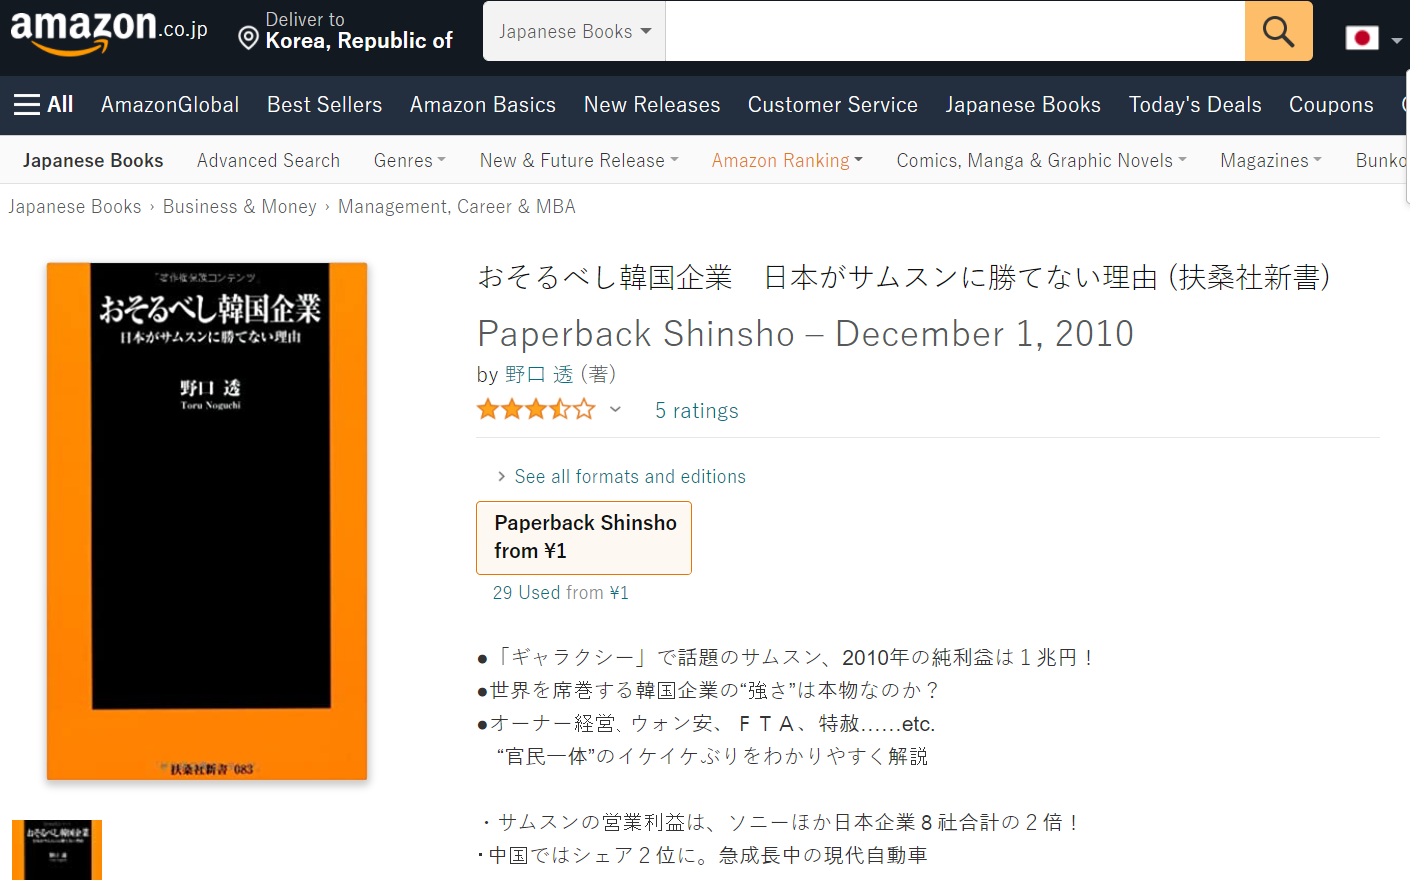Click the Management, Career & MBA breadcrumb
This screenshot has height=881, width=1410.
[x=457, y=207]
